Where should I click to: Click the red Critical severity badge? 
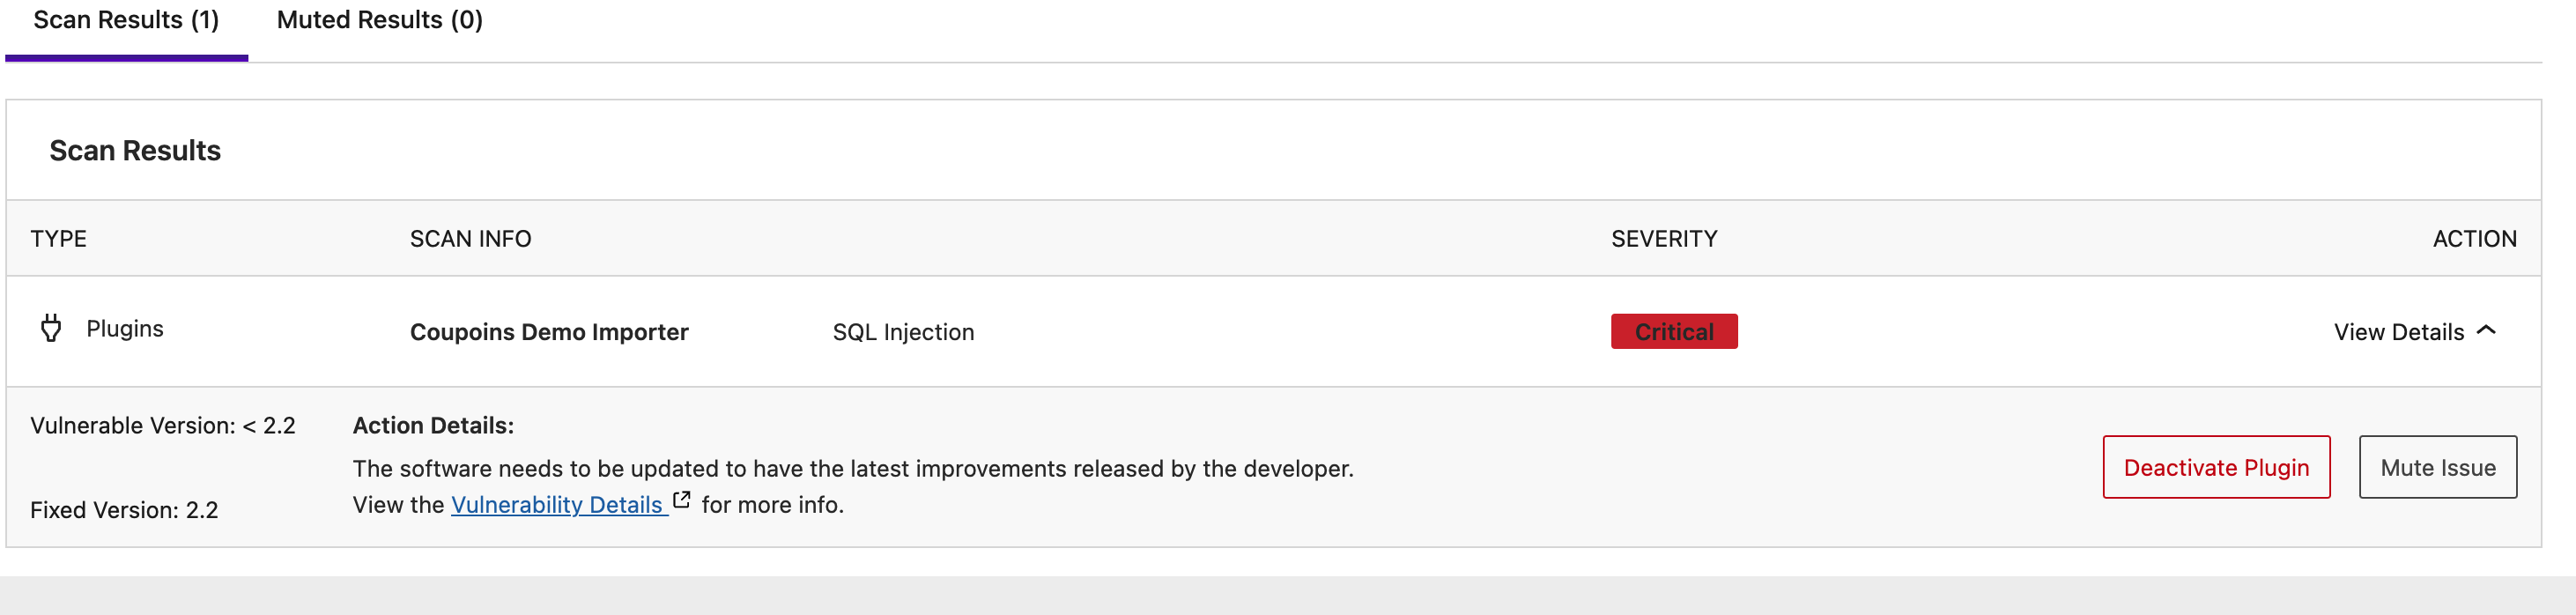(1673, 332)
